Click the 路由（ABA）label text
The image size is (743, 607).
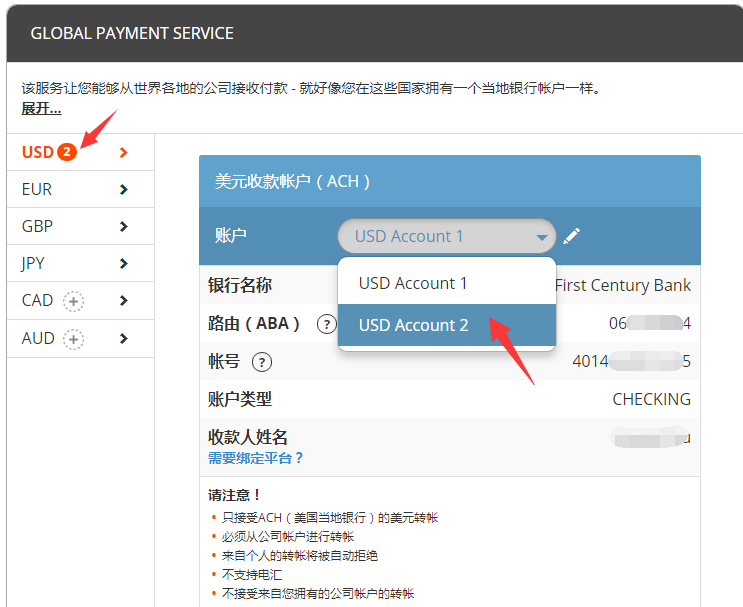tap(254, 324)
